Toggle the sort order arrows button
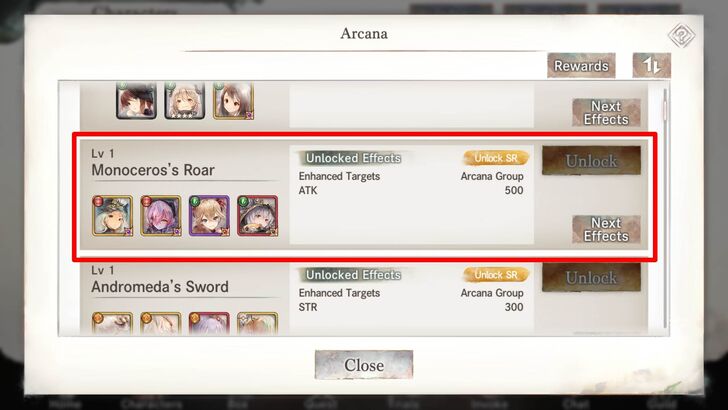This screenshot has height=410, width=728. 651,65
